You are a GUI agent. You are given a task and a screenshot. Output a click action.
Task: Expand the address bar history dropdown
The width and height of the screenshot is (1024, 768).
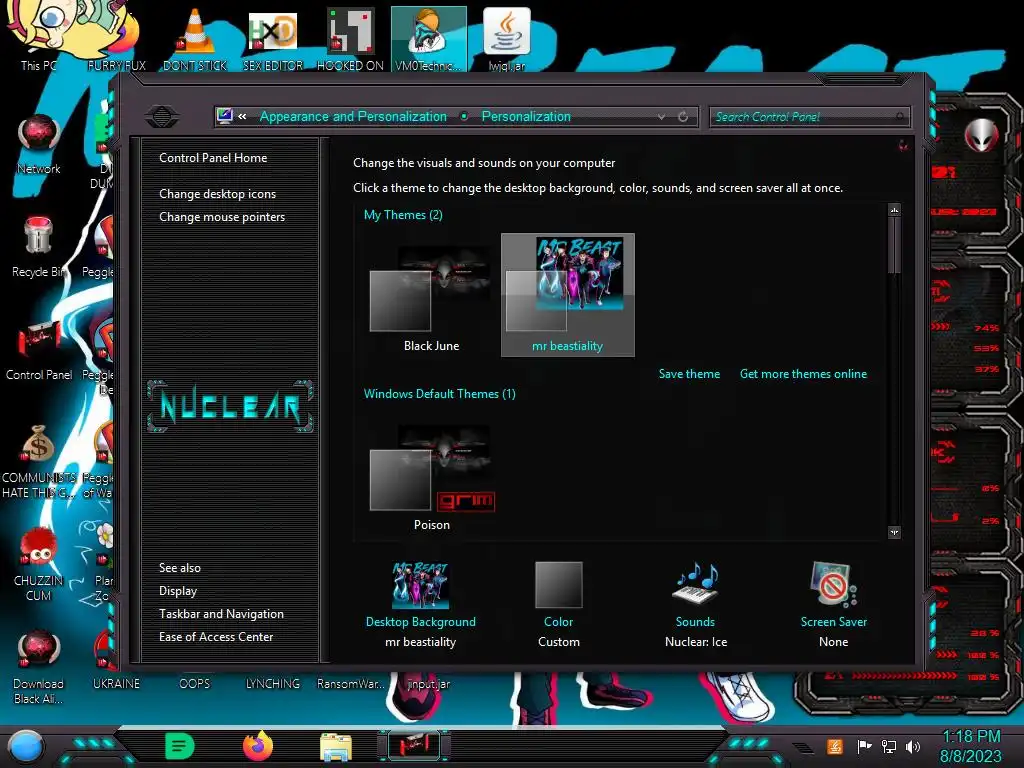tap(662, 117)
